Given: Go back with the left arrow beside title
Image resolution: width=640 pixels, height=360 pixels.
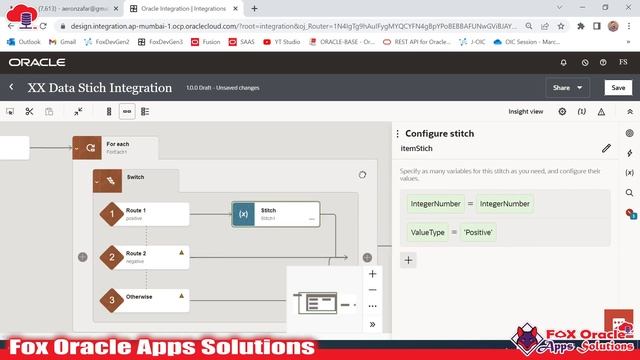Looking at the screenshot, I should coord(11,87).
